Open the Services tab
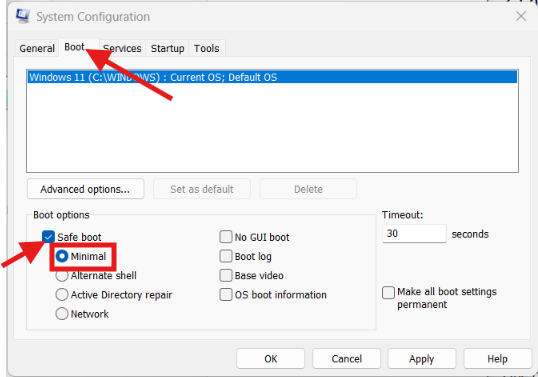 122,48
